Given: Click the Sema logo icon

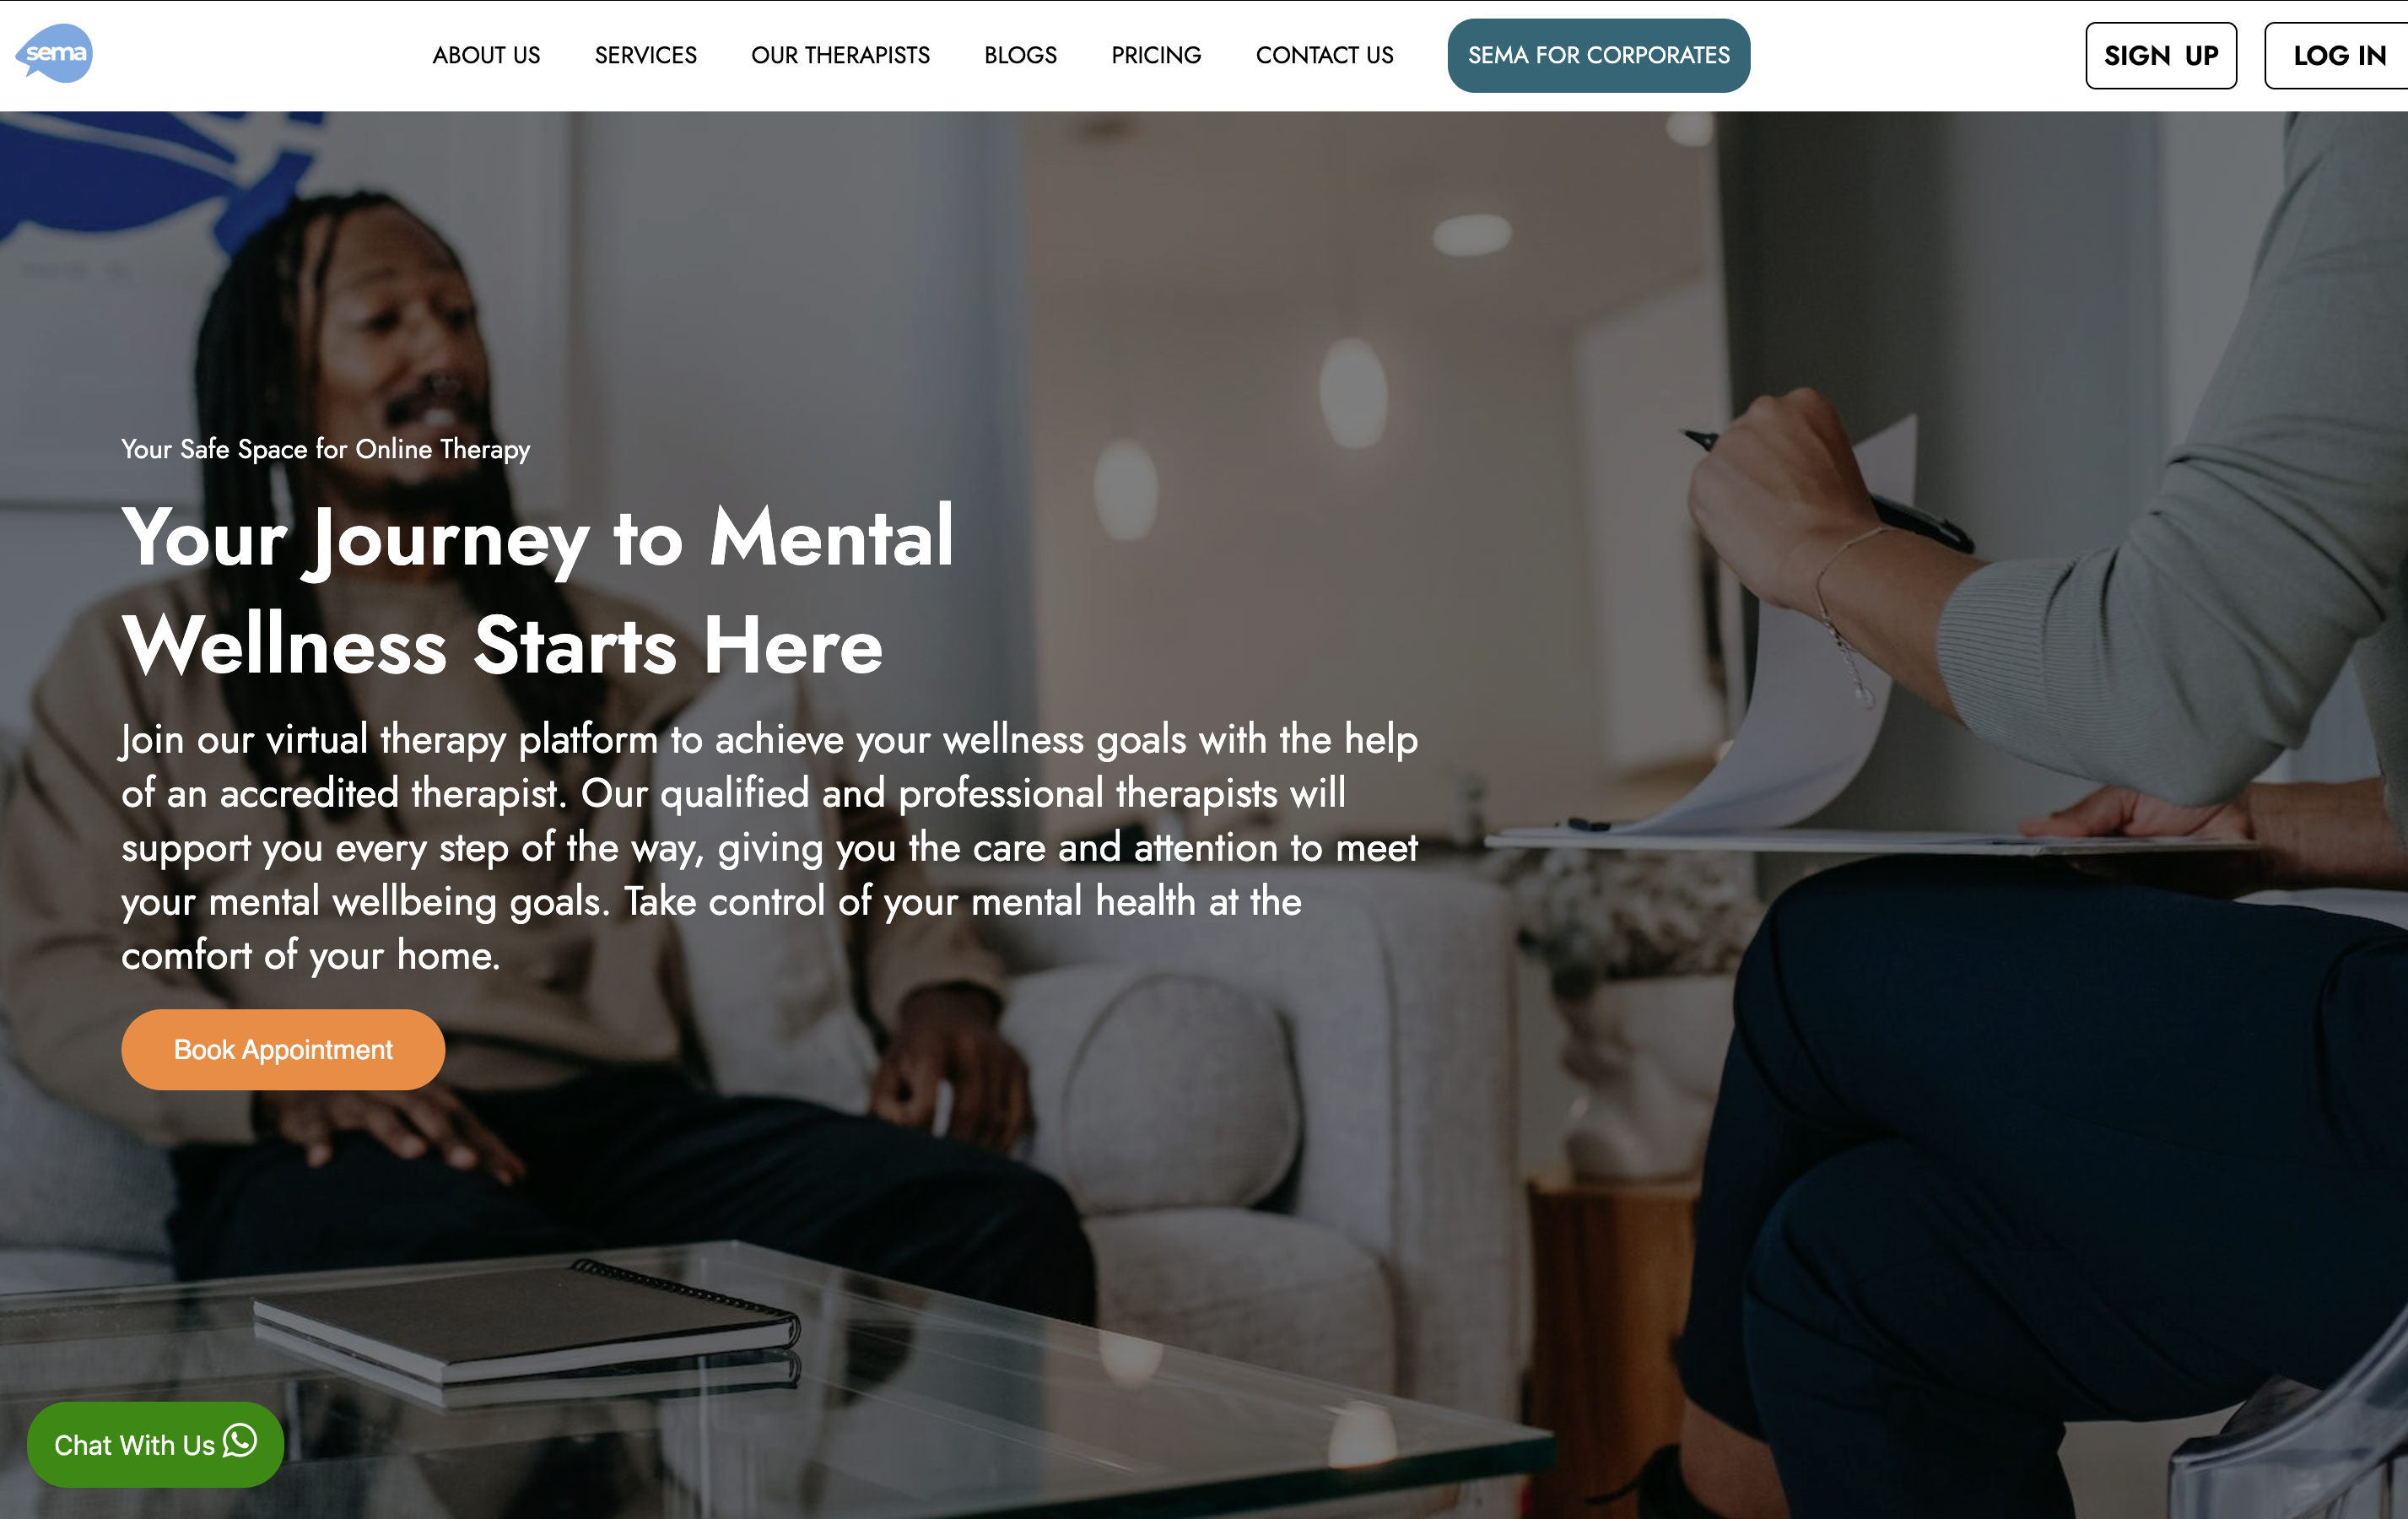Looking at the screenshot, I should 55,53.
